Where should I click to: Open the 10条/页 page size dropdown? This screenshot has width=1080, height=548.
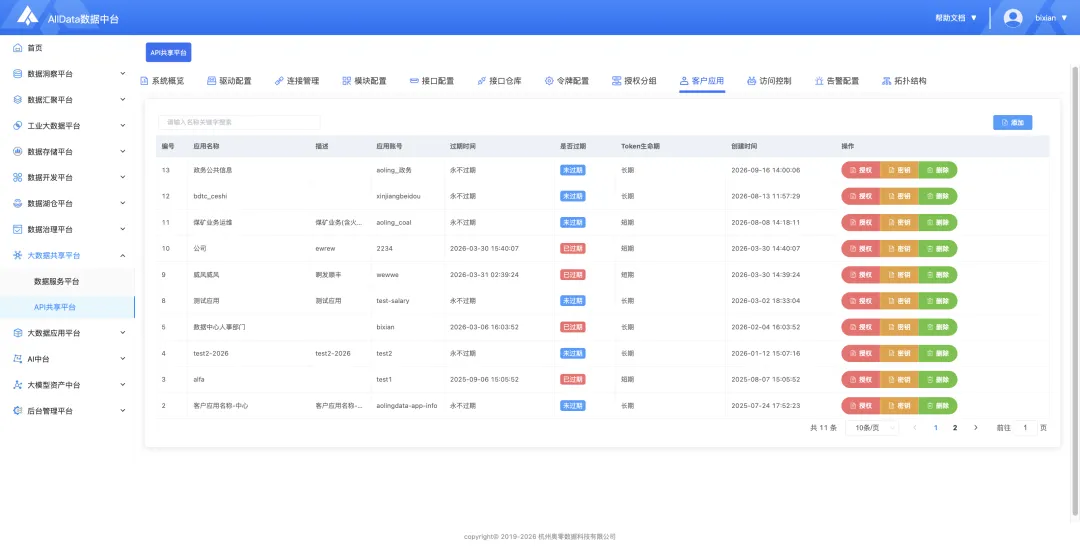(x=872, y=428)
